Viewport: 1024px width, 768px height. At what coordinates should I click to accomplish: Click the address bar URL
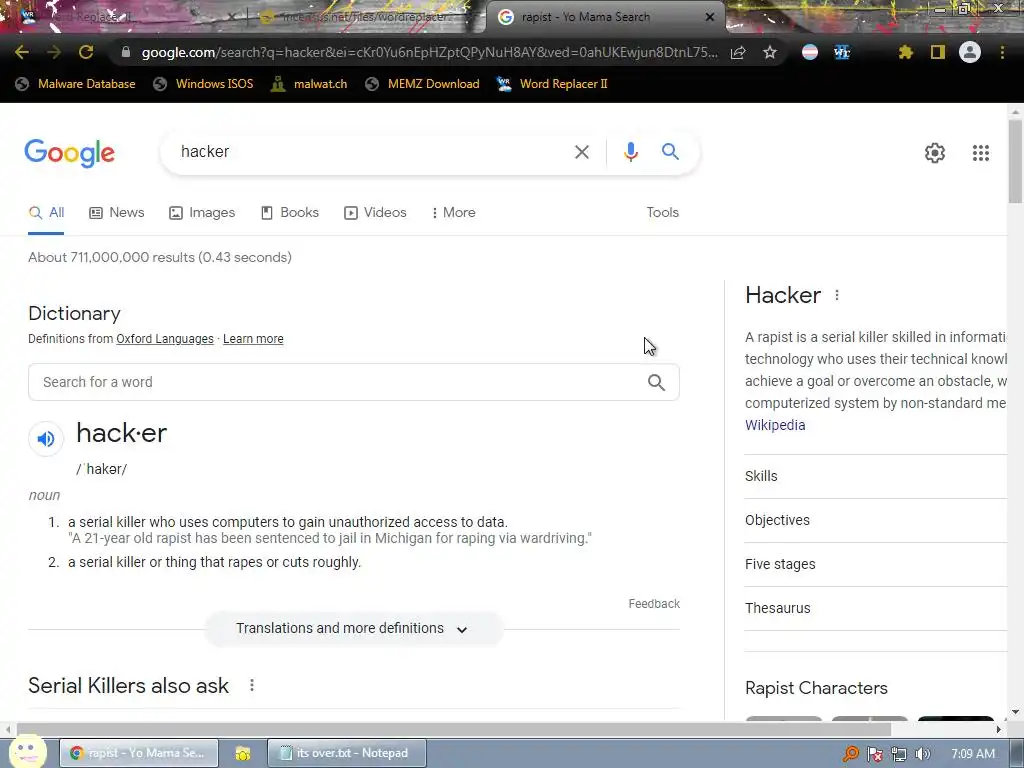(x=429, y=52)
